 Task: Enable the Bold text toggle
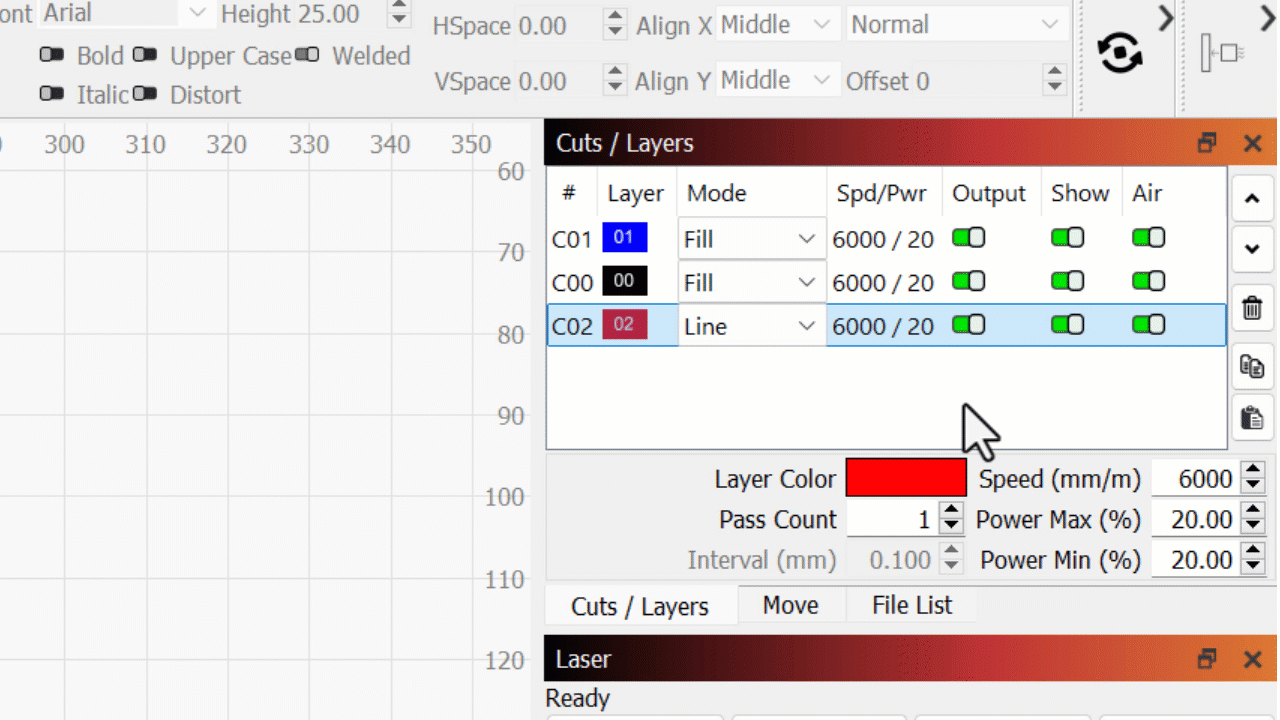coord(52,55)
